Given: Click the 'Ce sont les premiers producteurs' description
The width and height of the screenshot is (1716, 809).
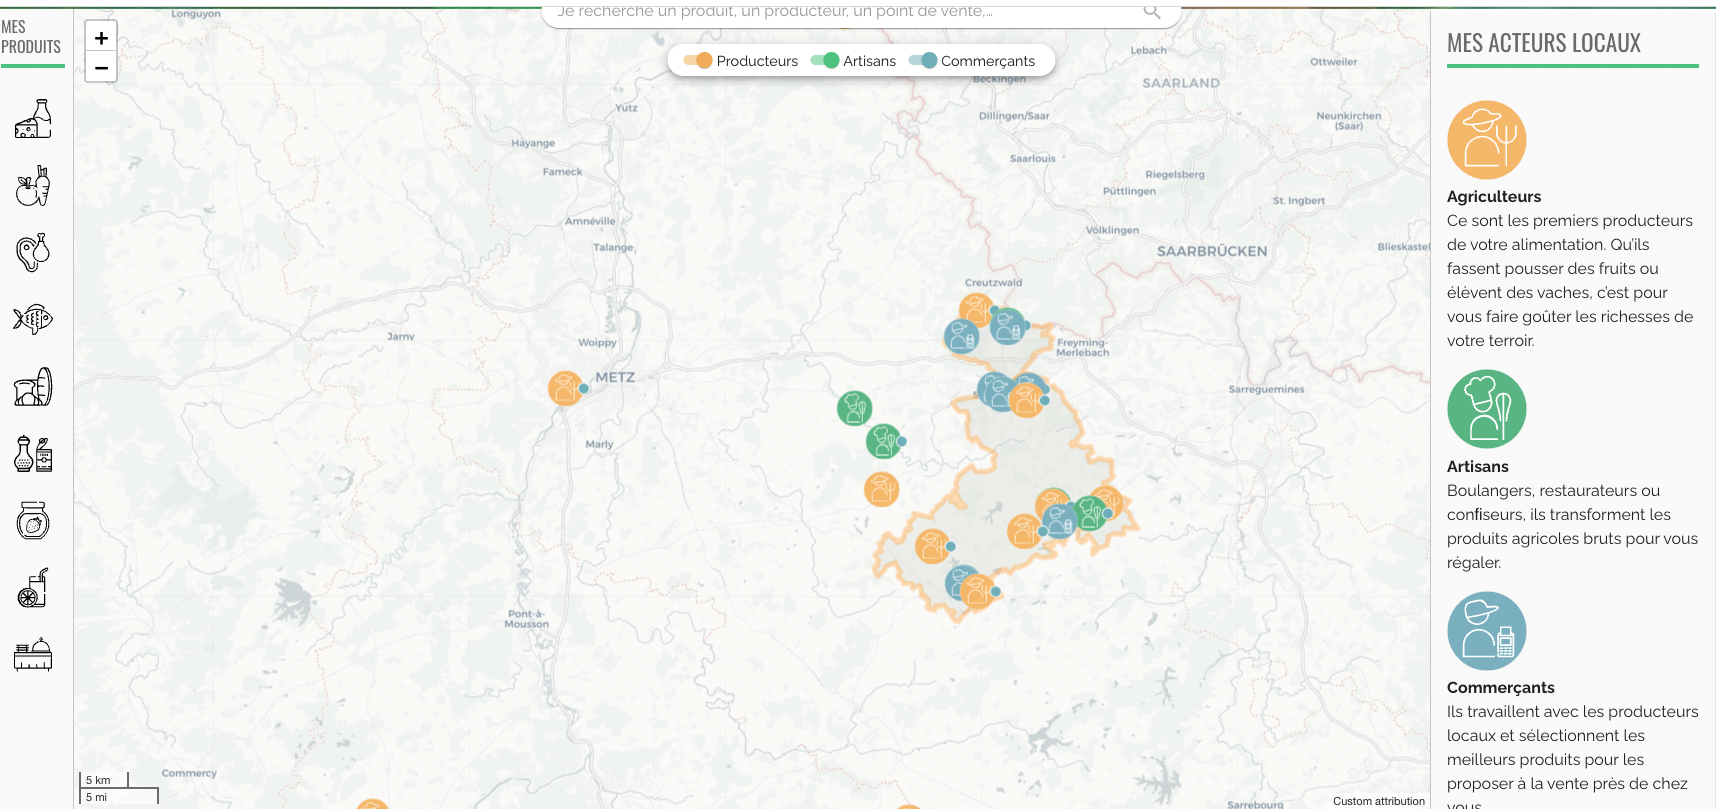Looking at the screenshot, I should pyautogui.click(x=1570, y=281).
